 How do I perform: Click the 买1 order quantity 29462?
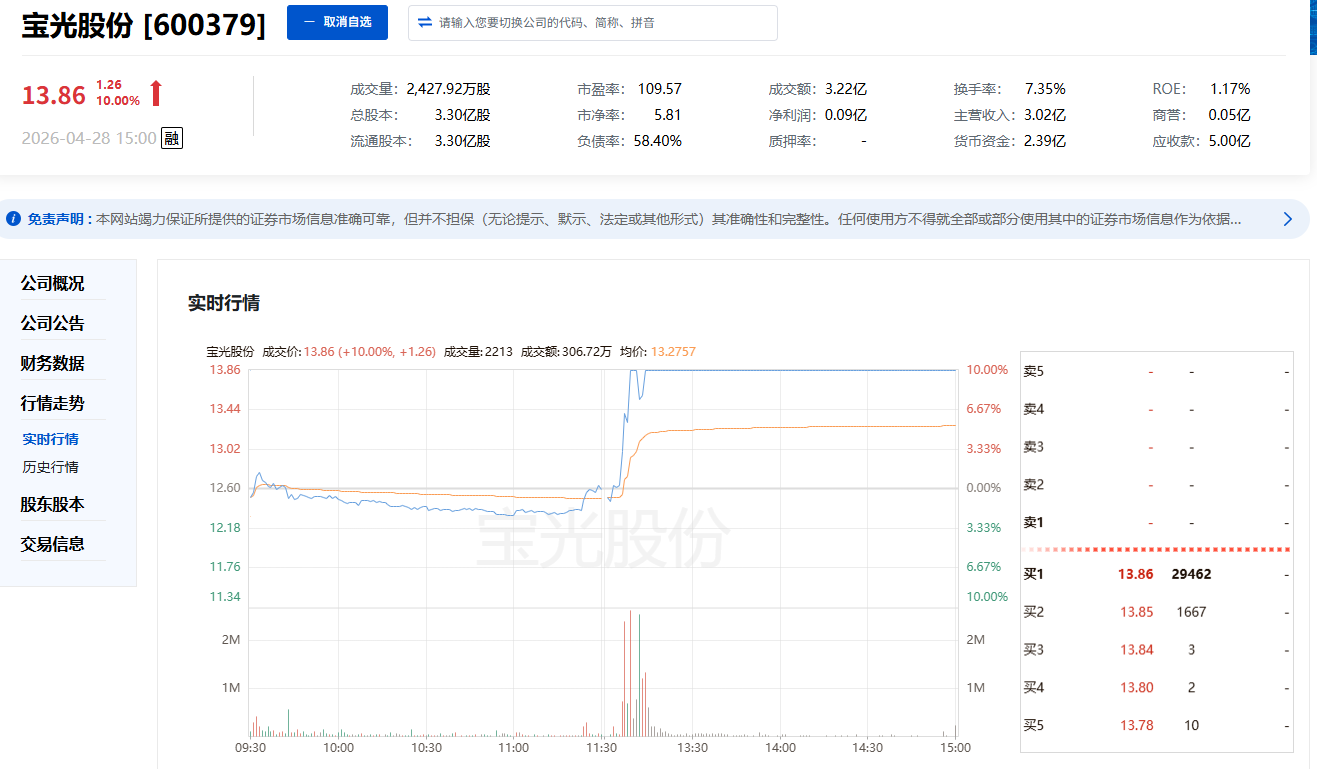(1191, 574)
